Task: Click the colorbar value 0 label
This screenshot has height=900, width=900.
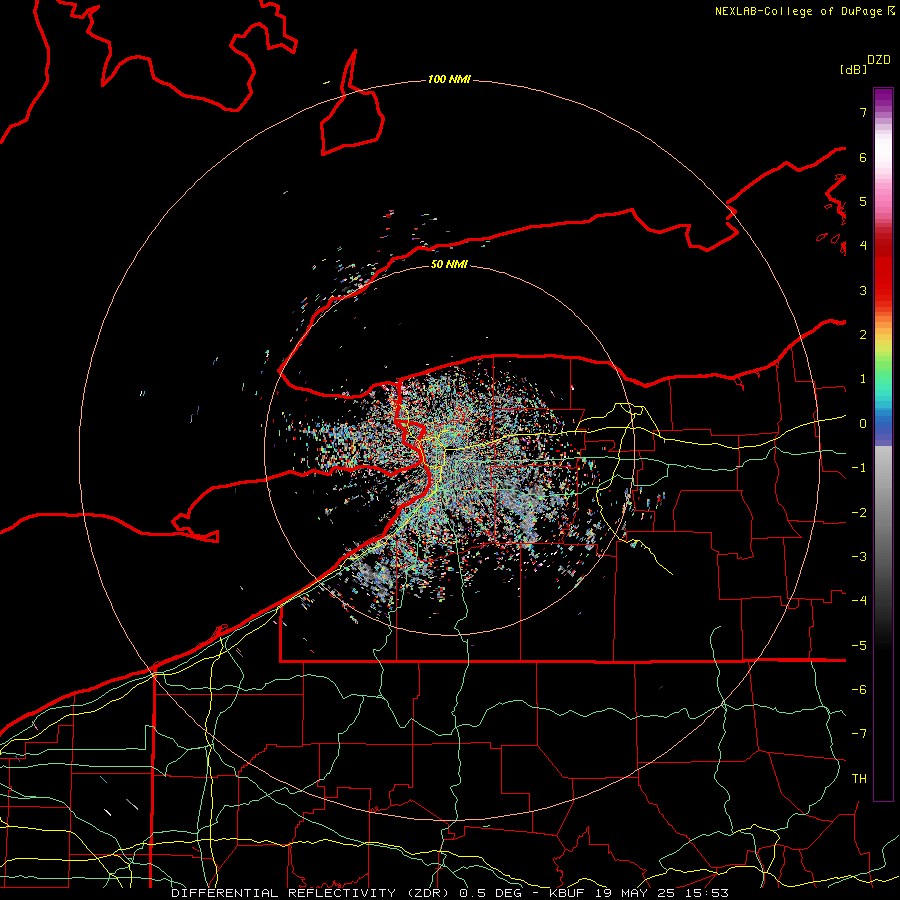Action: [x=863, y=424]
